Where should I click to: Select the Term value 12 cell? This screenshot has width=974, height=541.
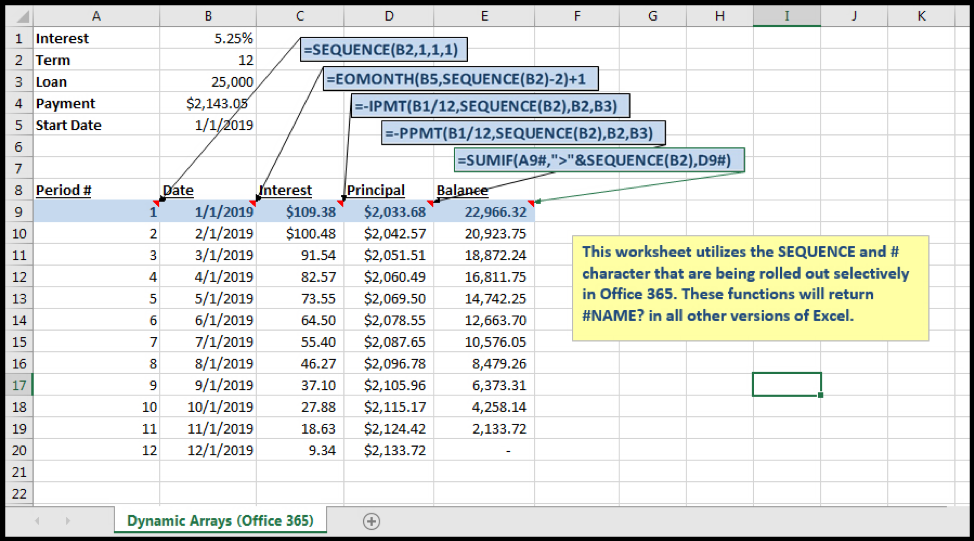(x=208, y=60)
